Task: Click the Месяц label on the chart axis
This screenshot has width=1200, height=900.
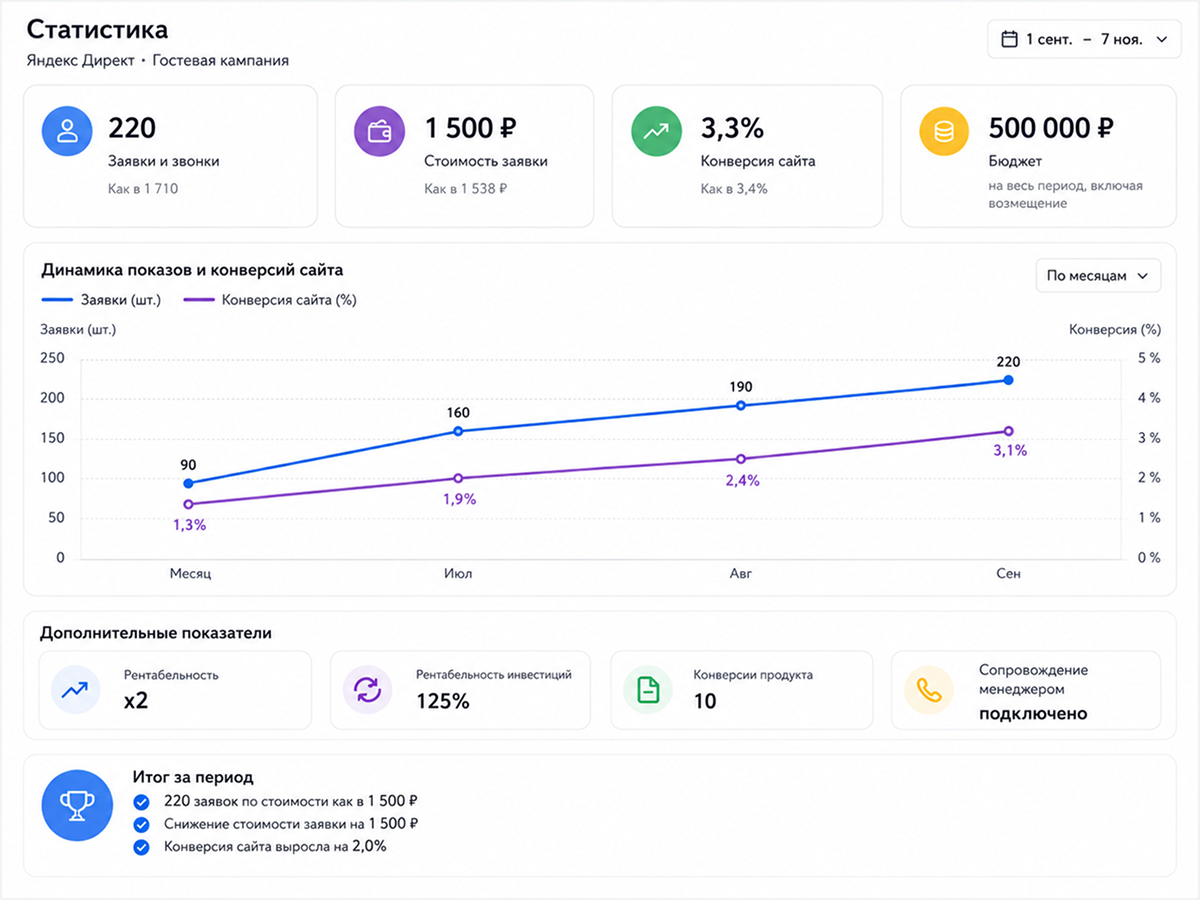Action: (x=190, y=574)
